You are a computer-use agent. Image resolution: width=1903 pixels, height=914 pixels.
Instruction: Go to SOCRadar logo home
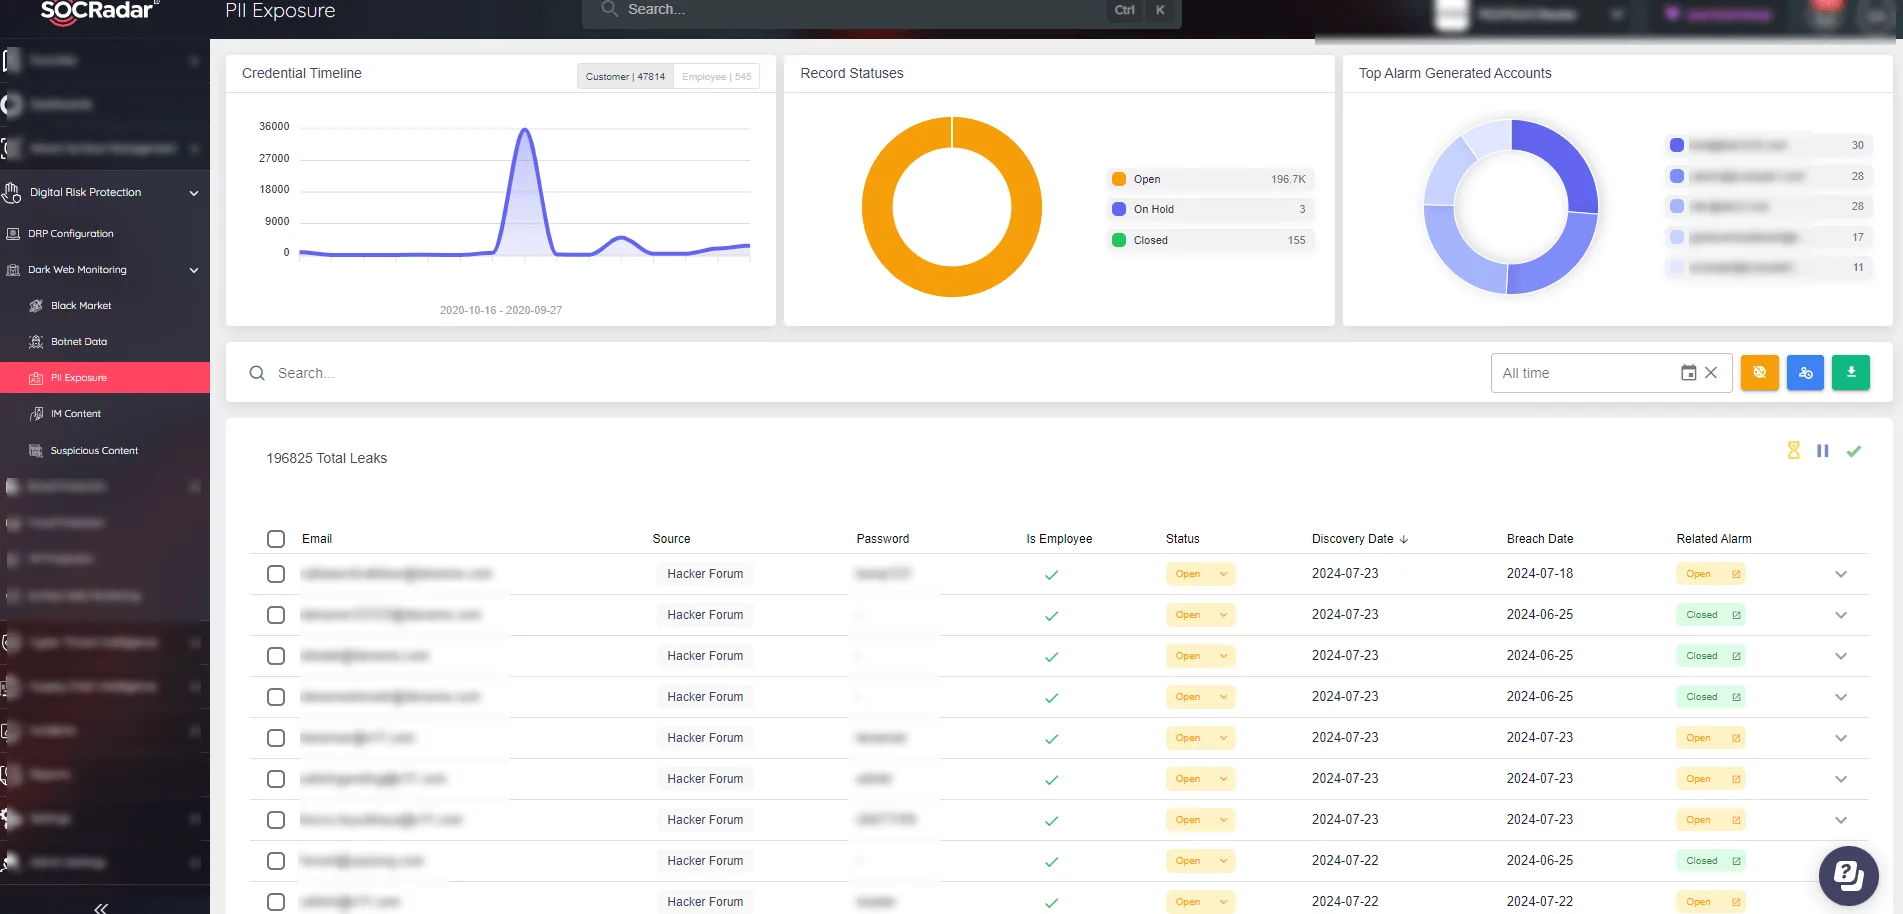[x=98, y=11]
